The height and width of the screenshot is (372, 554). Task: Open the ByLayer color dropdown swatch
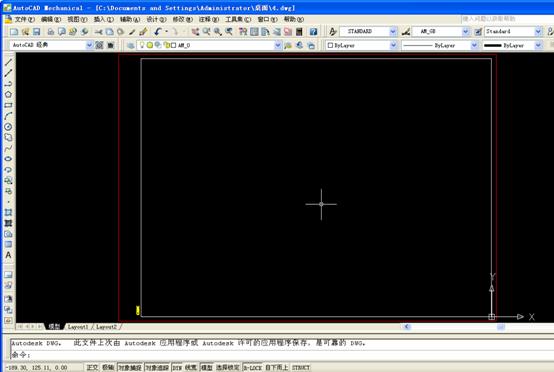coord(361,45)
